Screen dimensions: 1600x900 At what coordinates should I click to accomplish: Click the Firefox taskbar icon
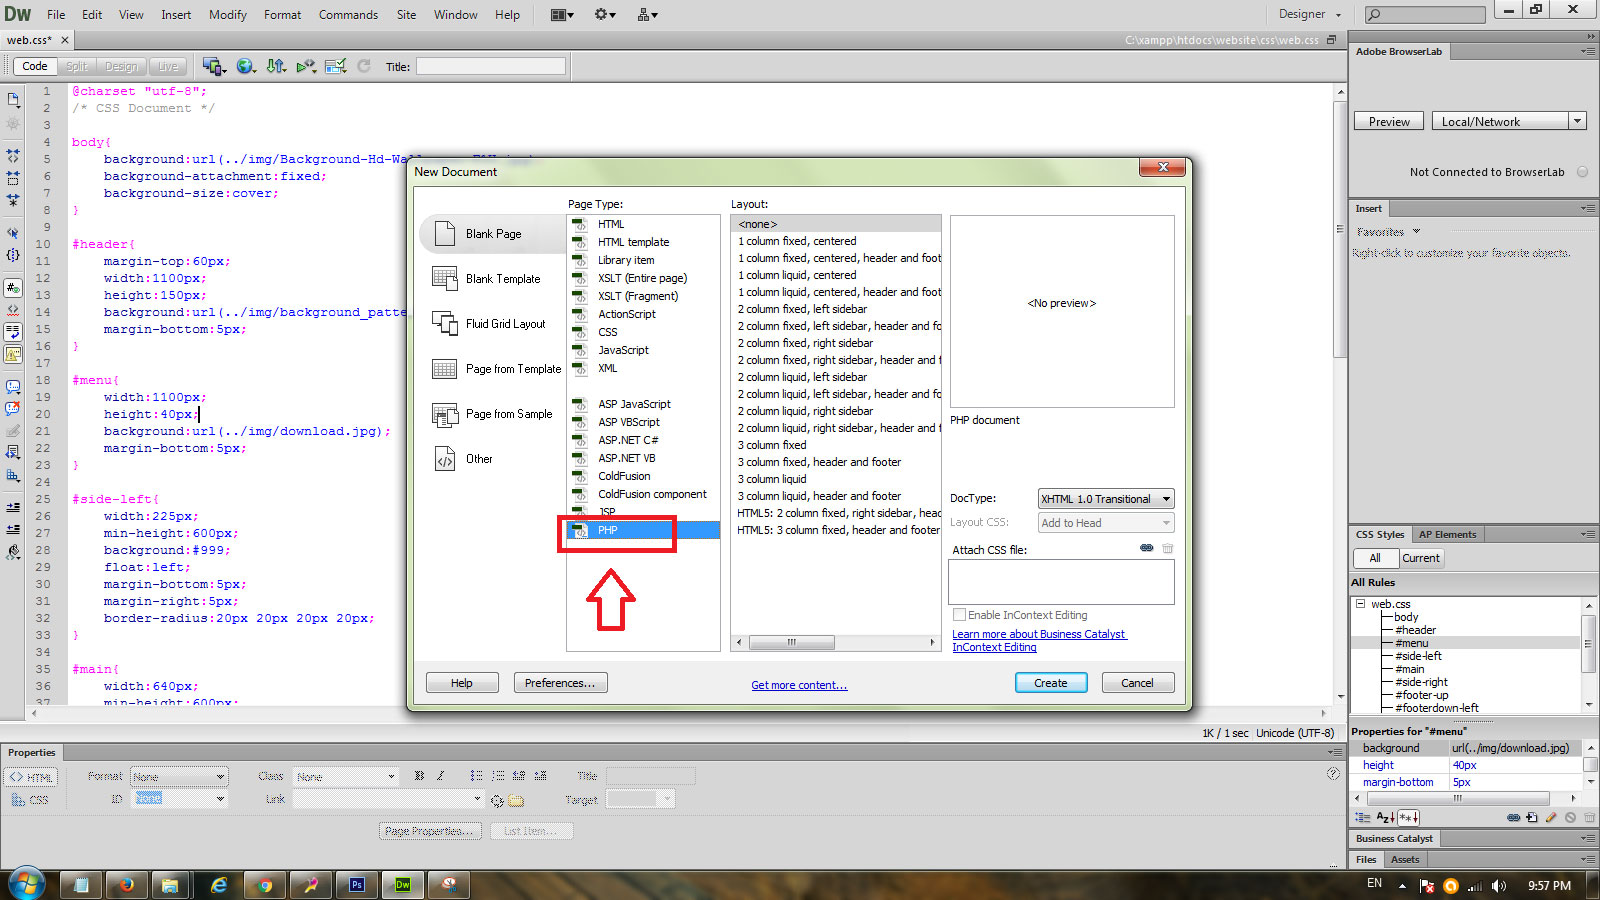tap(127, 885)
